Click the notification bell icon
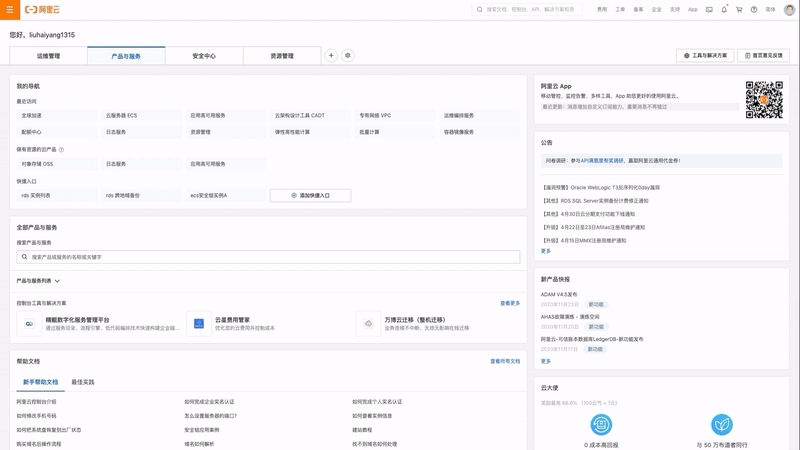Screen dimensions: 800x450 pyautogui.click(x=724, y=9)
